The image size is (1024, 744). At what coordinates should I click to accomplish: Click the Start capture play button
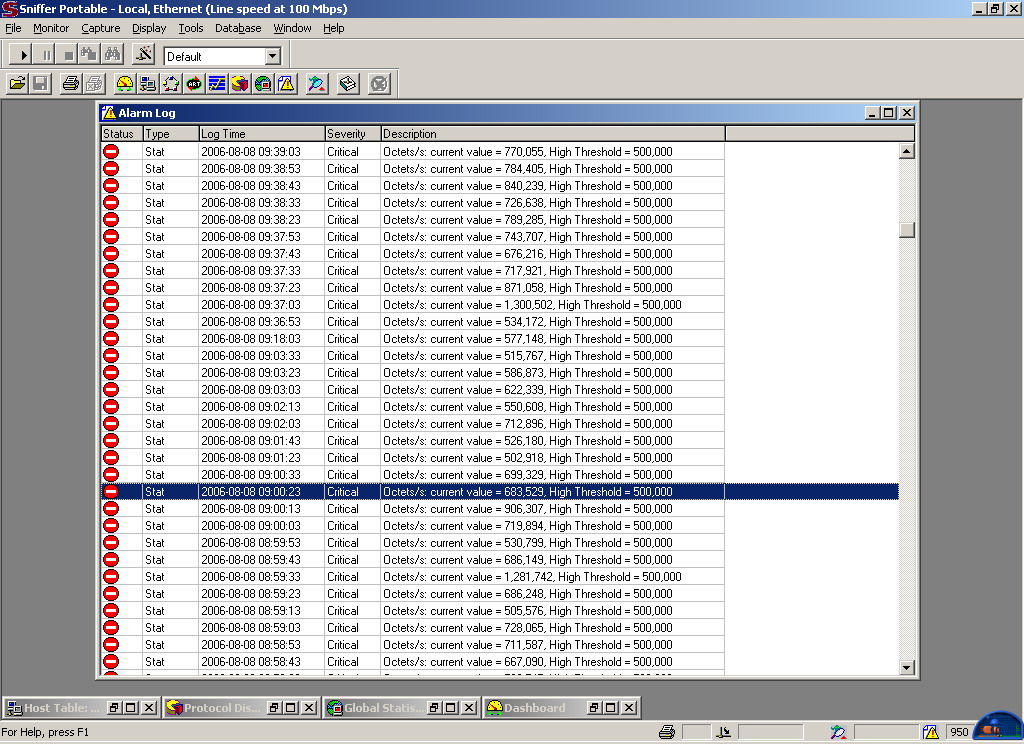point(23,55)
